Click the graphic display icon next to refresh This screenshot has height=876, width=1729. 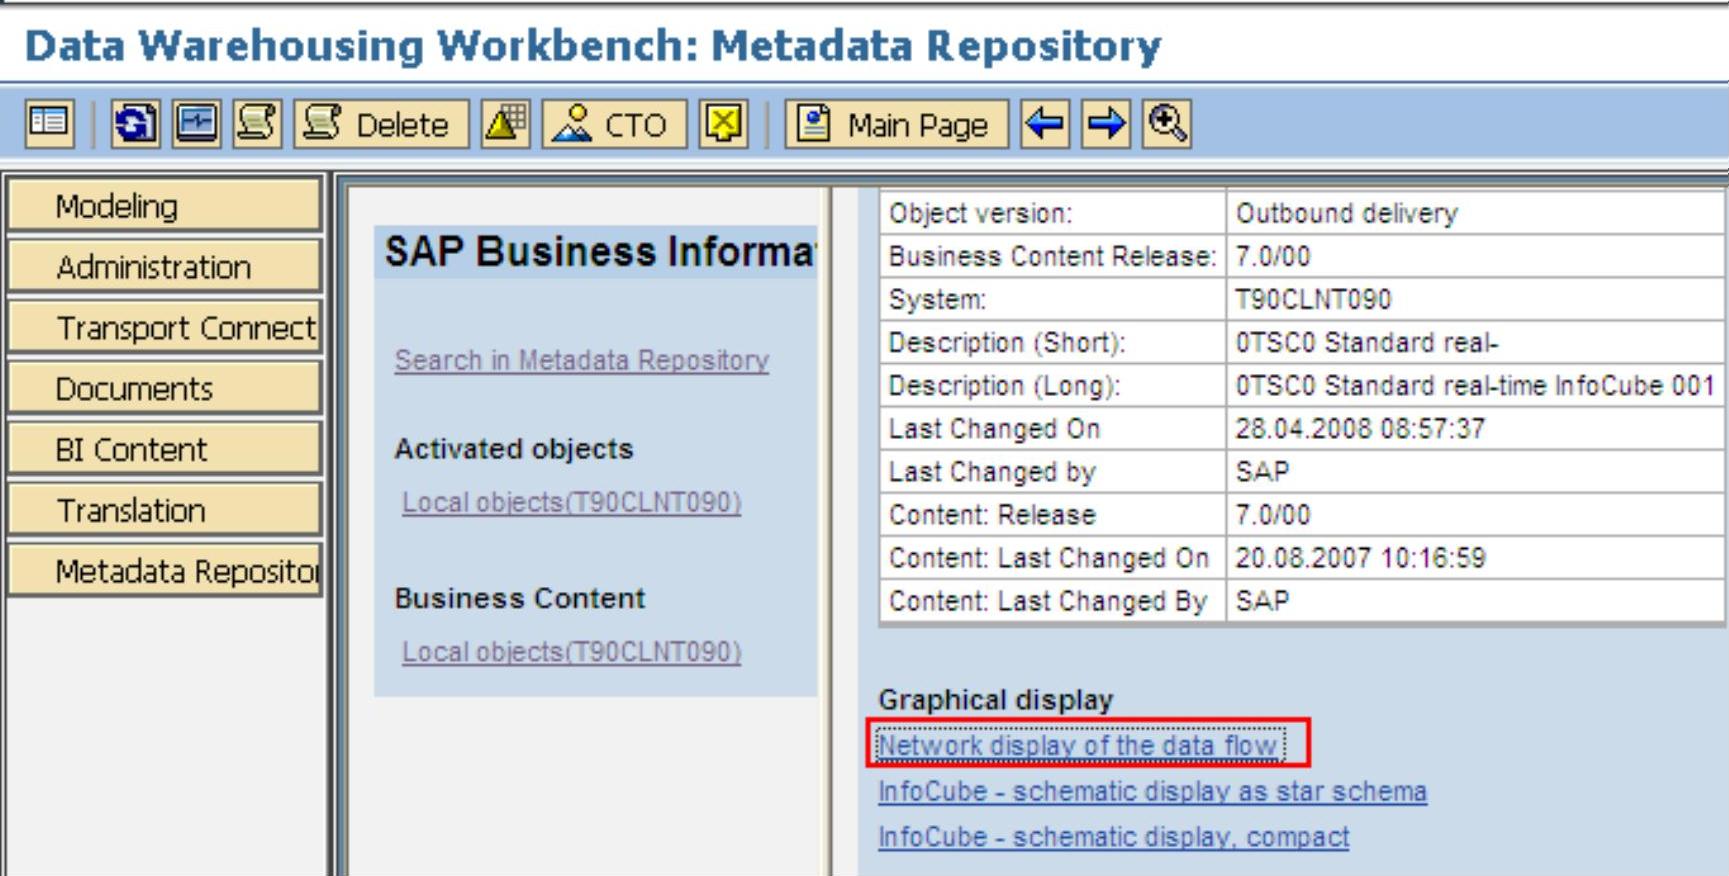pos(196,124)
